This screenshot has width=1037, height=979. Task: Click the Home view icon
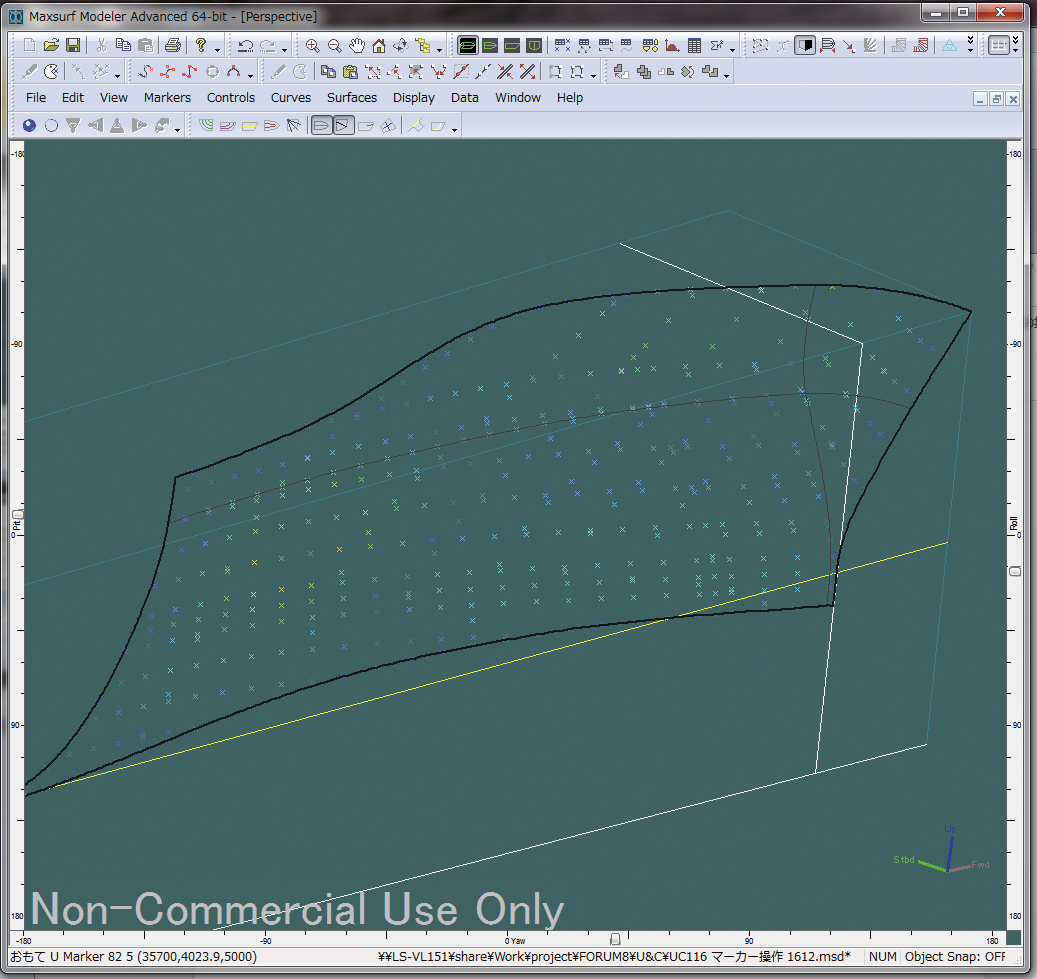[x=378, y=46]
